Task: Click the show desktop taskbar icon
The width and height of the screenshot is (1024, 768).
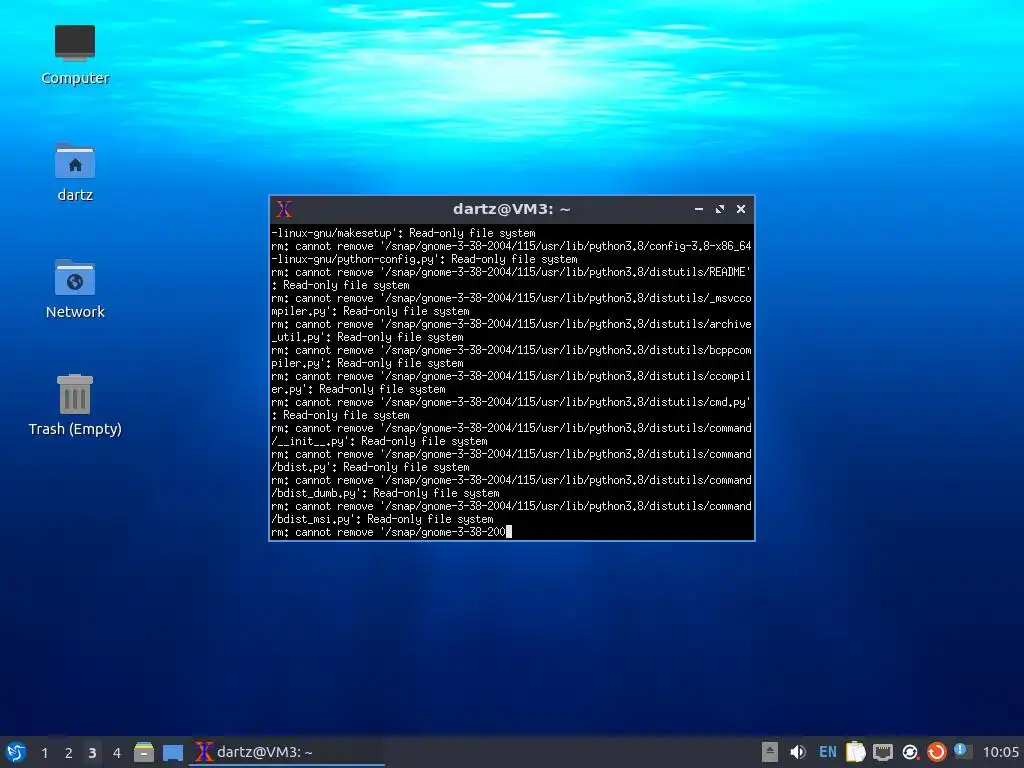Action: click(x=172, y=752)
